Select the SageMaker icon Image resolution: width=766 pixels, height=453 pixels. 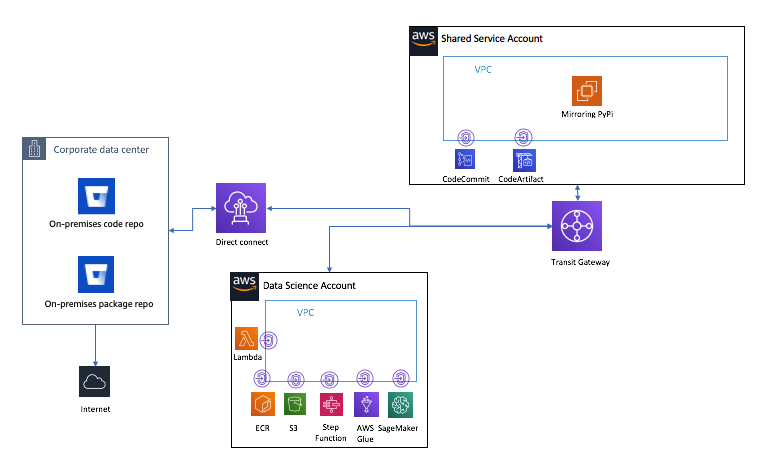400,405
